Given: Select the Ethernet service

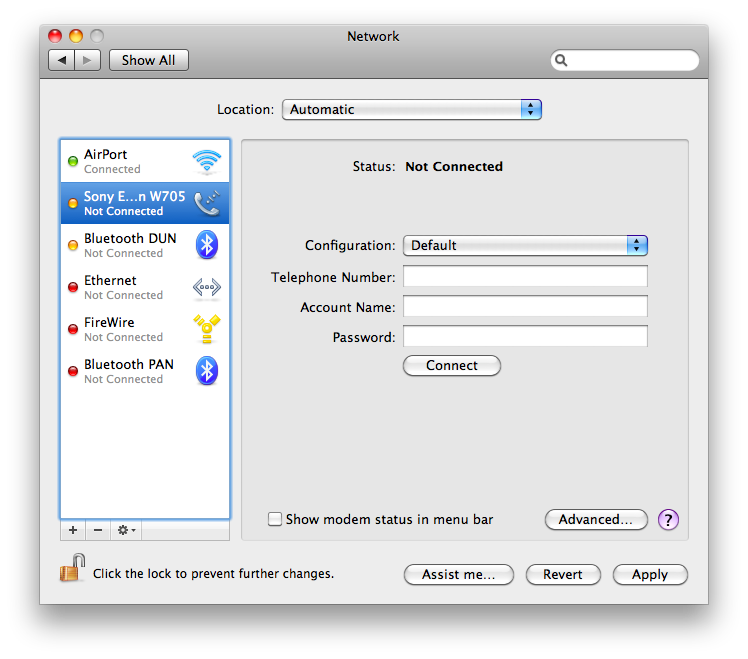Looking at the screenshot, I should [145, 287].
